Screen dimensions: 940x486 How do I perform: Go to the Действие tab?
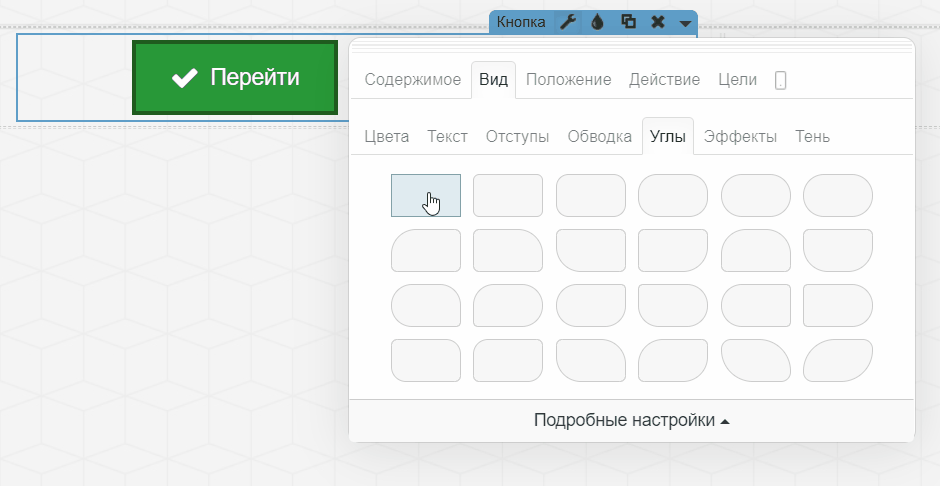[x=664, y=80]
